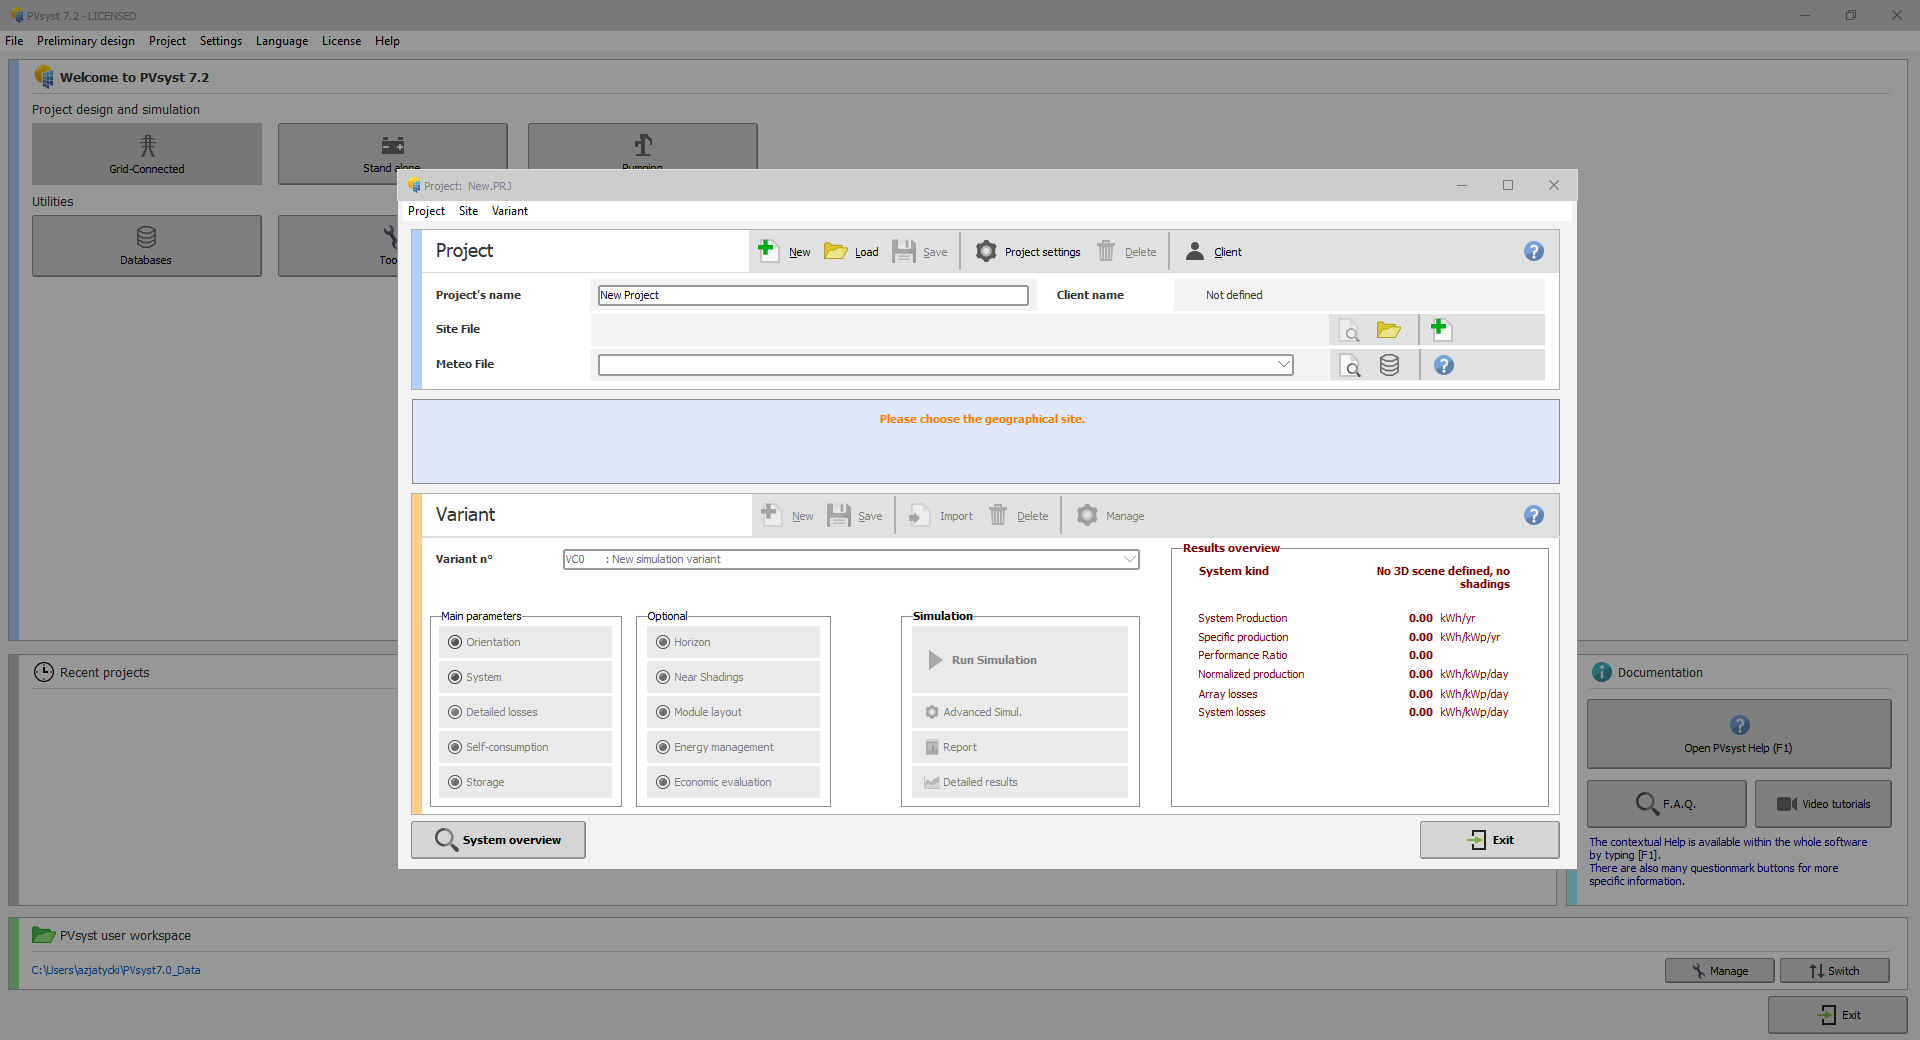1920x1040 pixels.
Task: Open the meteo database icon
Action: (x=1389, y=365)
